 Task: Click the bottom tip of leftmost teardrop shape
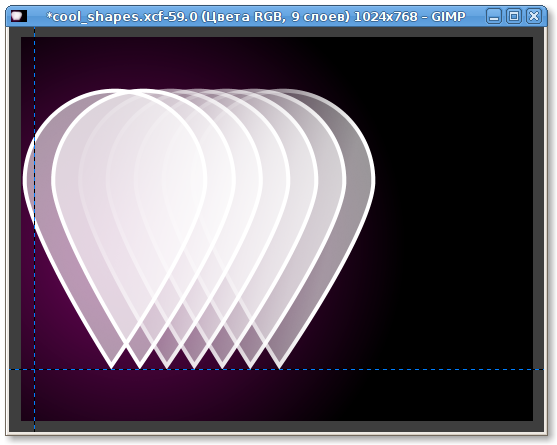pyautogui.click(x=112, y=367)
